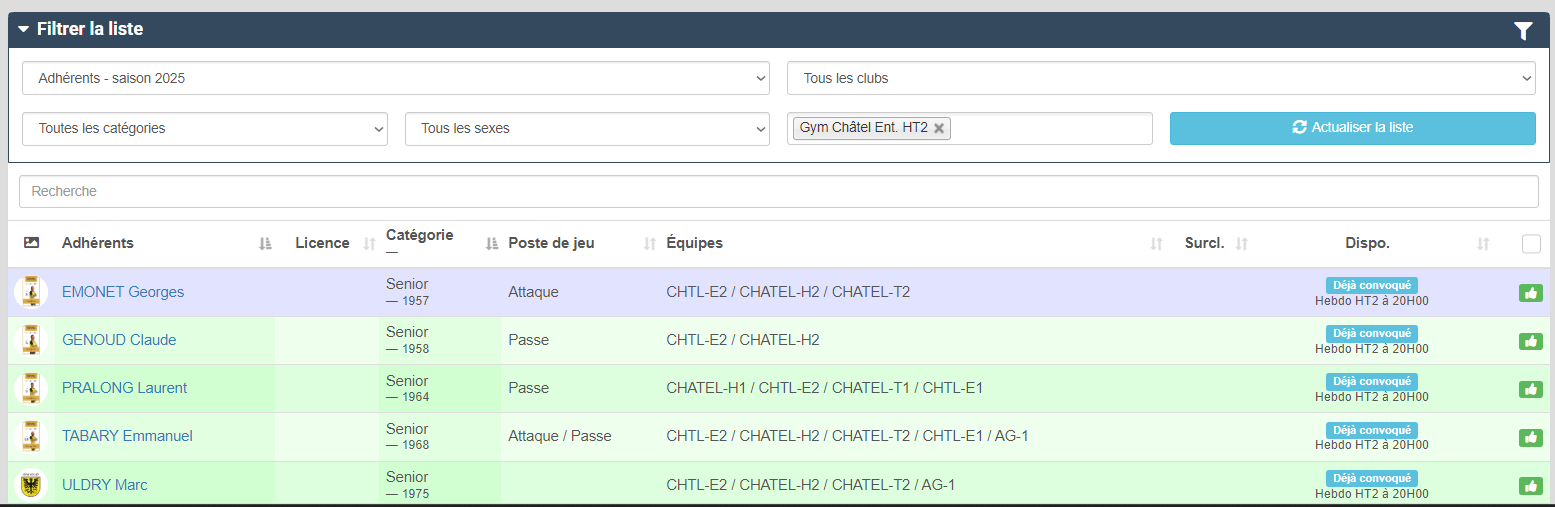This screenshot has height=507, width=1555.
Task: Expand the Toutes les catégories dropdown
Action: [204, 129]
